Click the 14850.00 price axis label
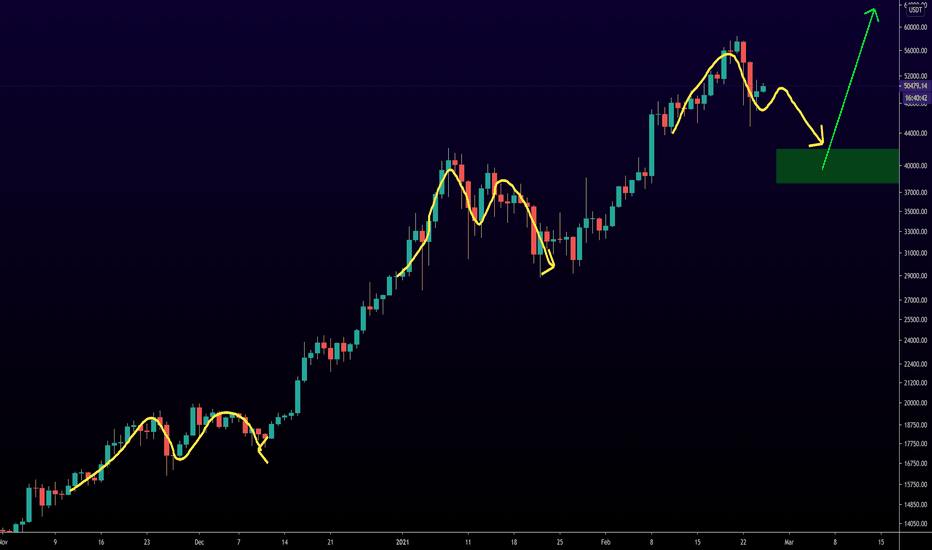This screenshot has height=550, width=932. click(916, 505)
